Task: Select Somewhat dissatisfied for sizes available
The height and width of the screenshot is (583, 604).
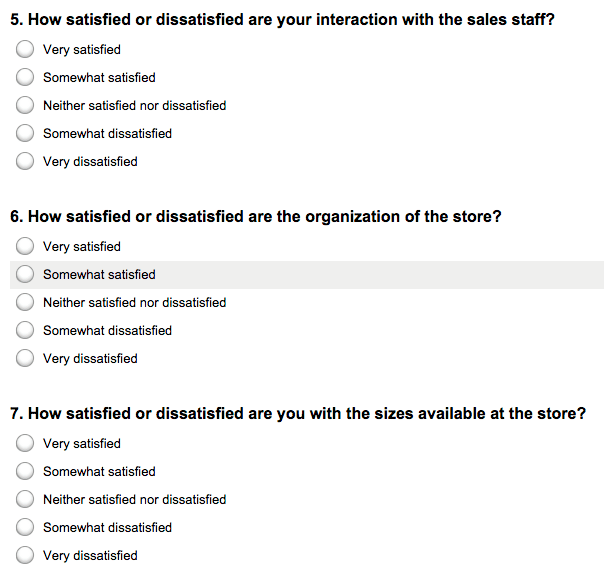Action: click(x=25, y=527)
